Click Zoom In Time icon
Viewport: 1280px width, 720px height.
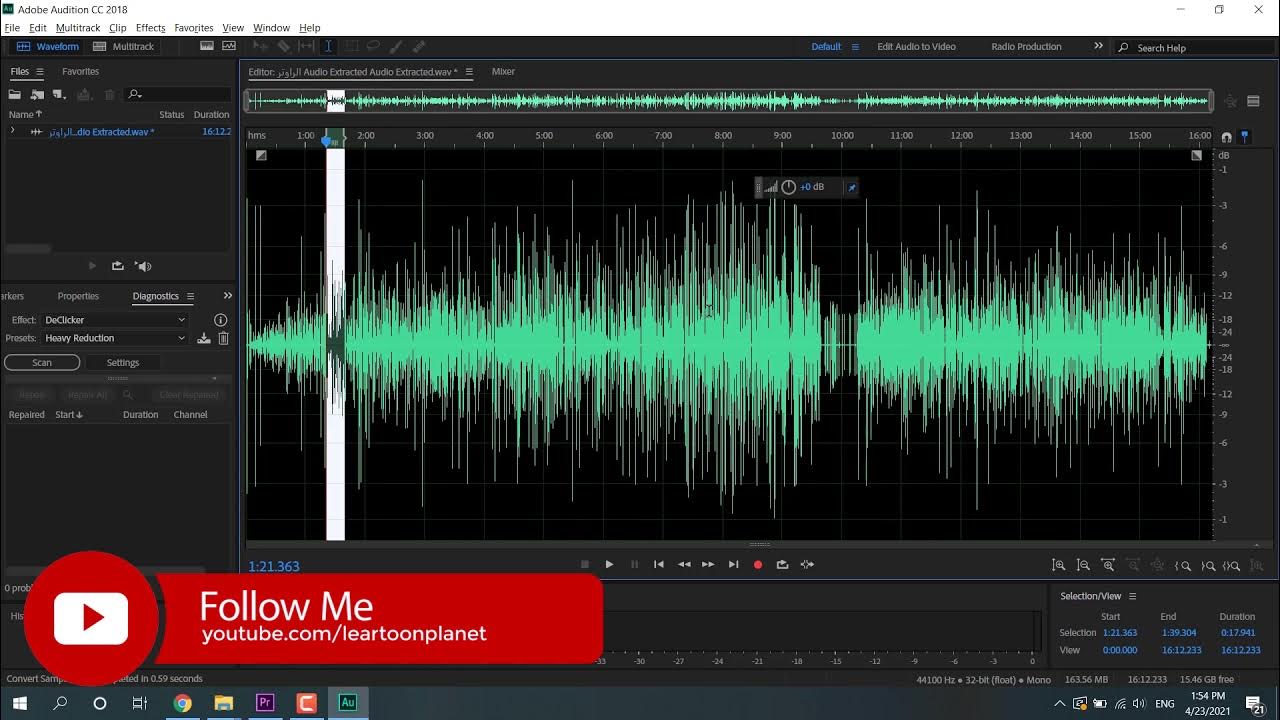tap(1108, 565)
